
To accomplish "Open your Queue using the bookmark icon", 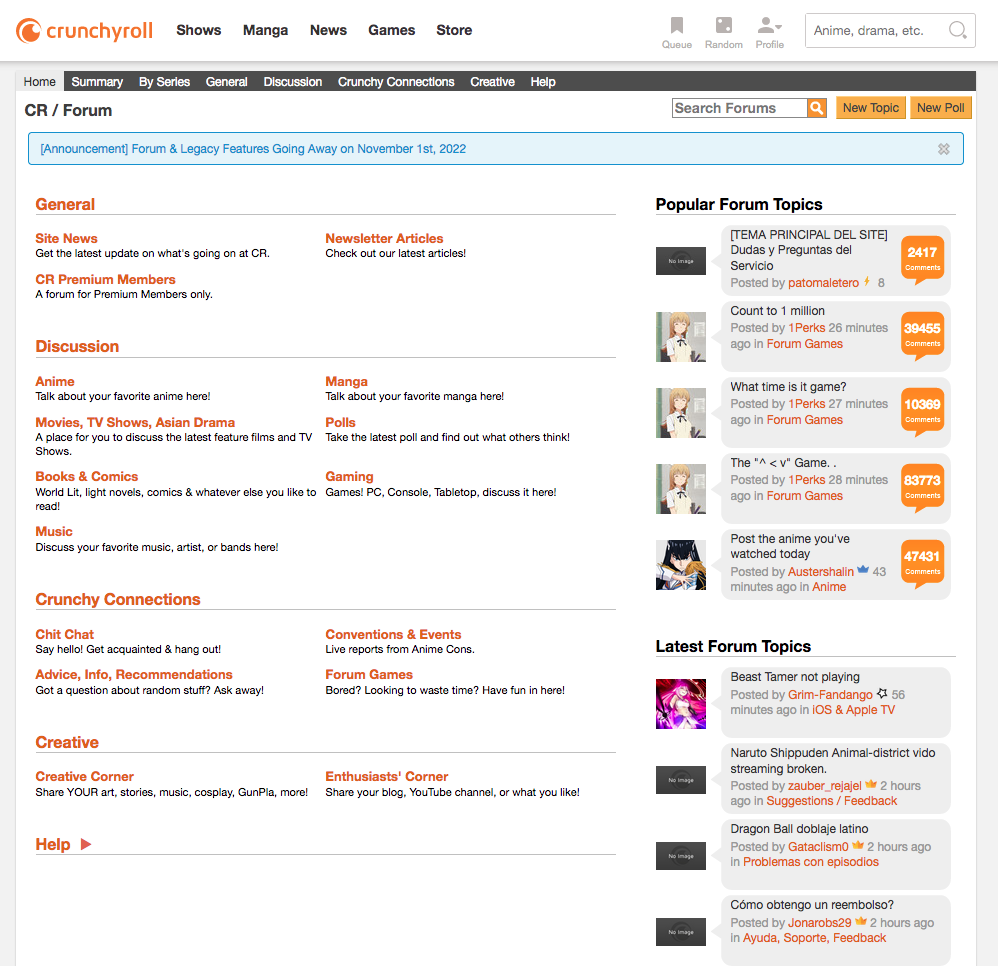I will 676,24.
